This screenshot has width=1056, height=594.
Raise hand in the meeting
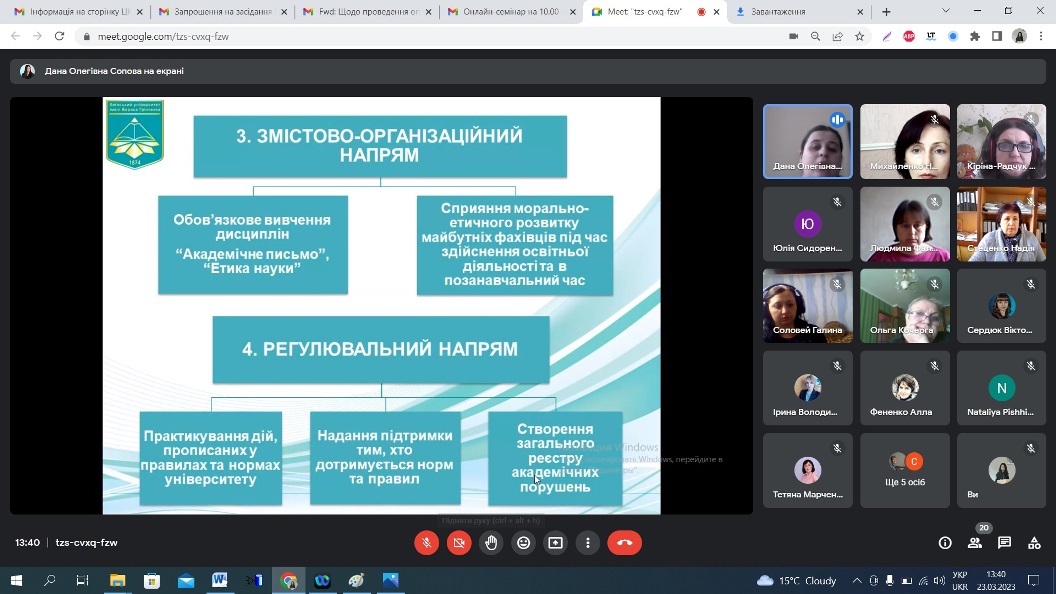pyautogui.click(x=492, y=543)
